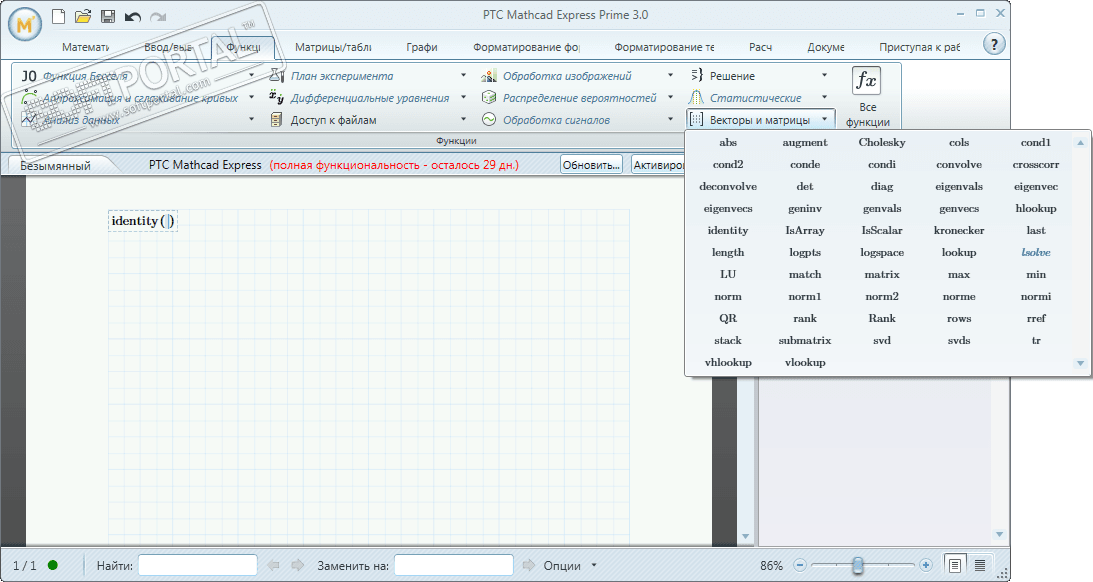Screen dimensions: 1093x582
Task: Open help question mark icon
Action: pos(994,45)
